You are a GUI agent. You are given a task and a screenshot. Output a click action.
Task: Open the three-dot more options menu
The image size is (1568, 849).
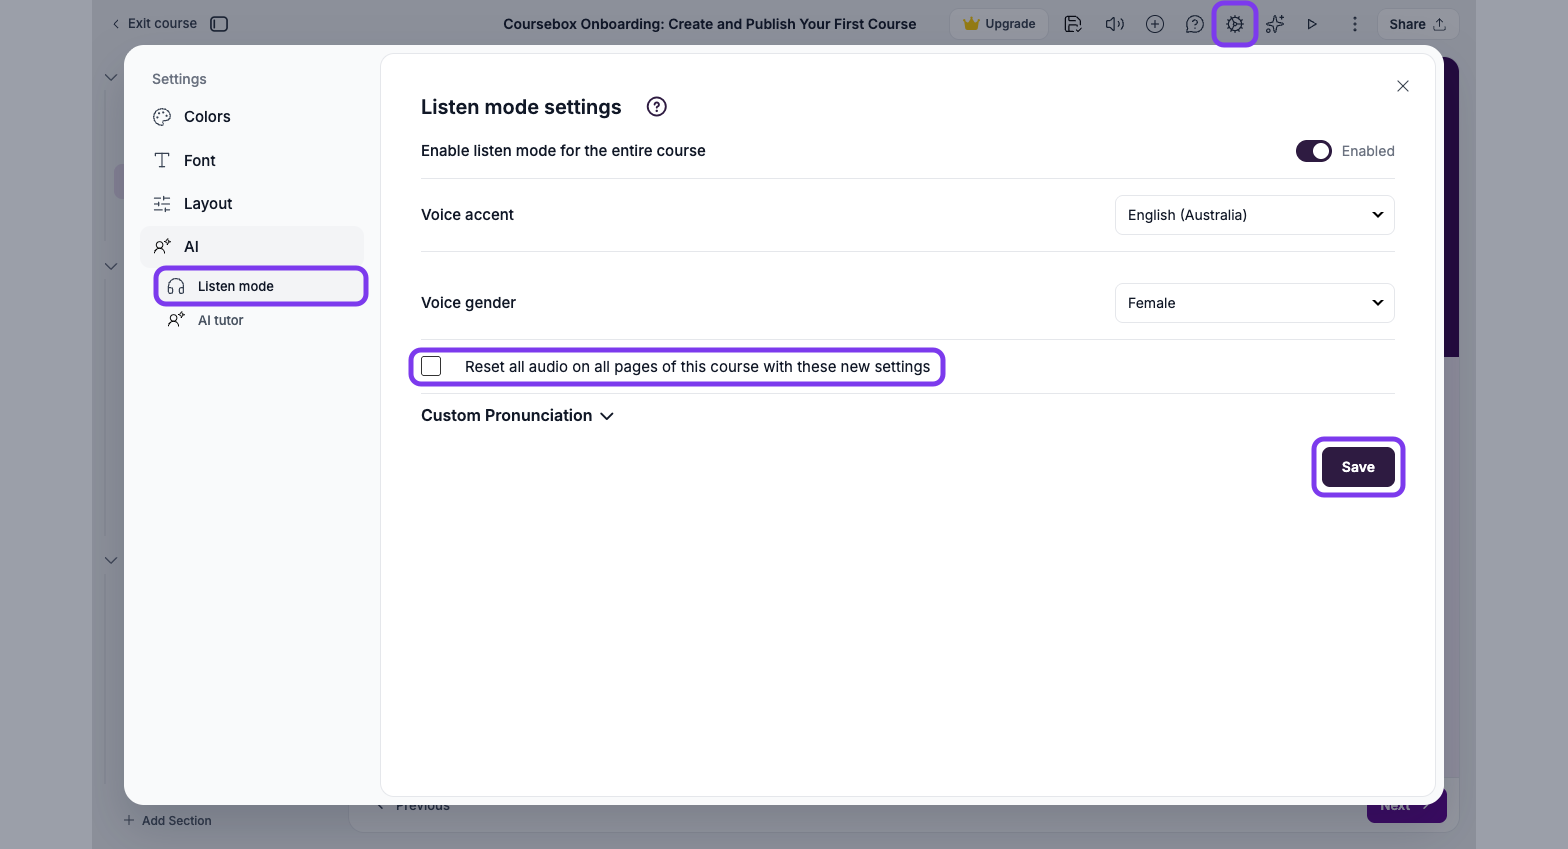1355,24
